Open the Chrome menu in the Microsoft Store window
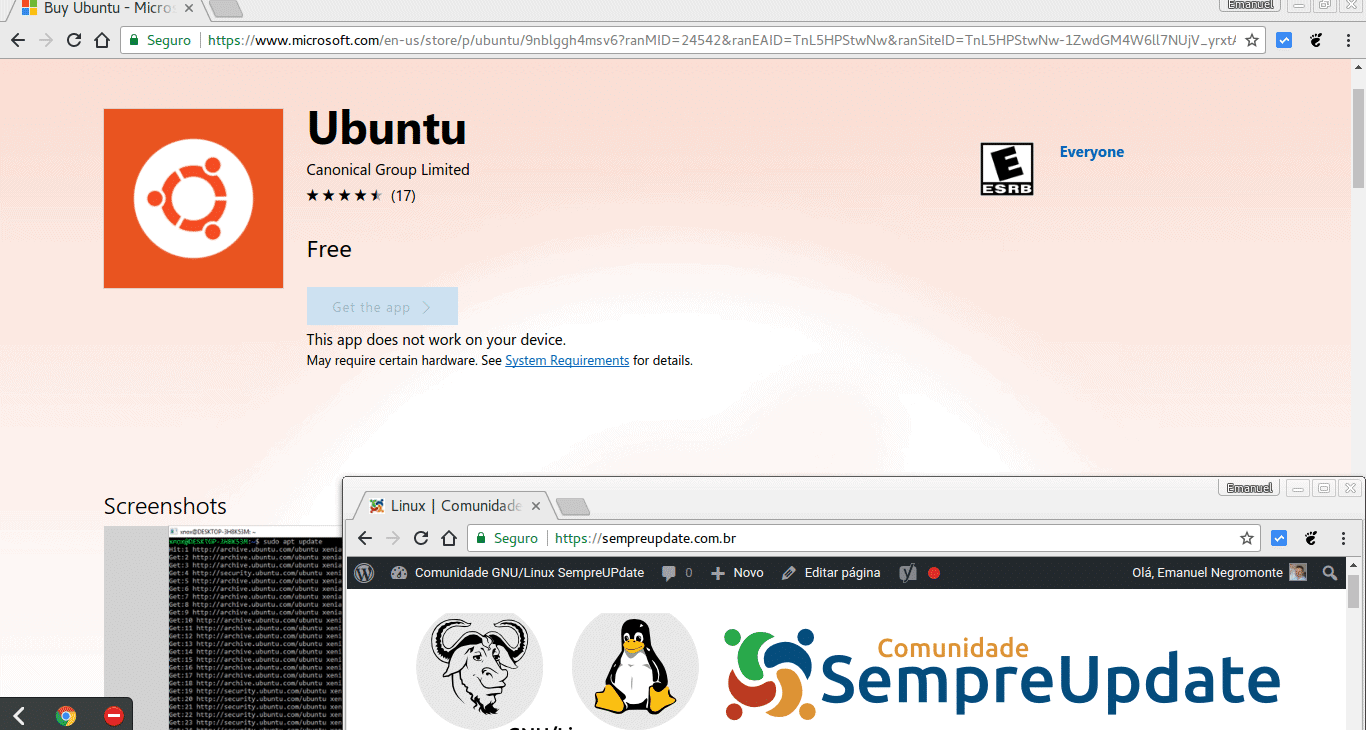The image size is (1366, 730). [1346, 40]
